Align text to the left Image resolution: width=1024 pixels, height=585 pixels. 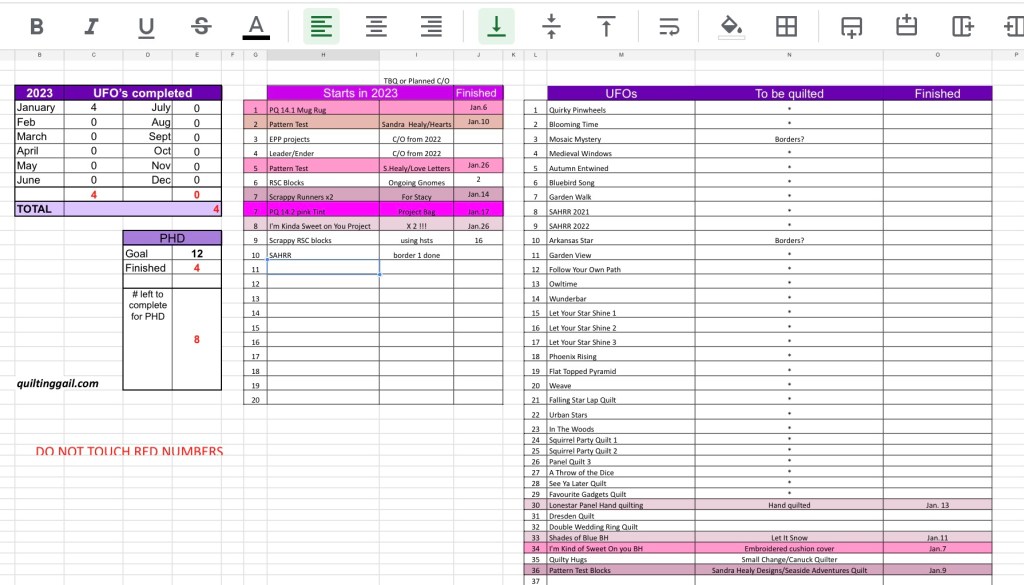(321, 26)
